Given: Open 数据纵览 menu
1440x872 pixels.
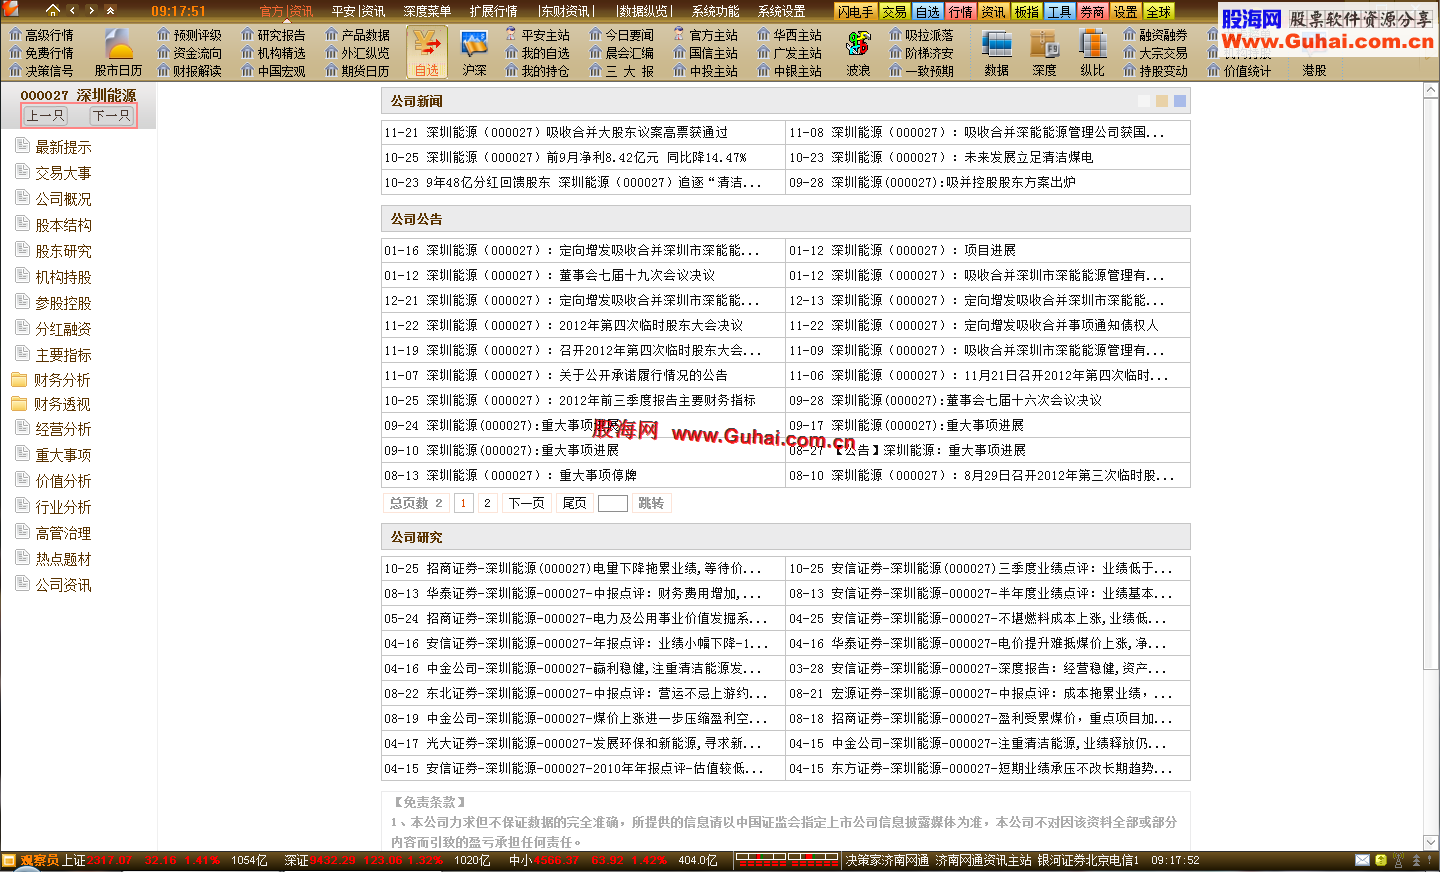Looking at the screenshot, I should 643,11.
